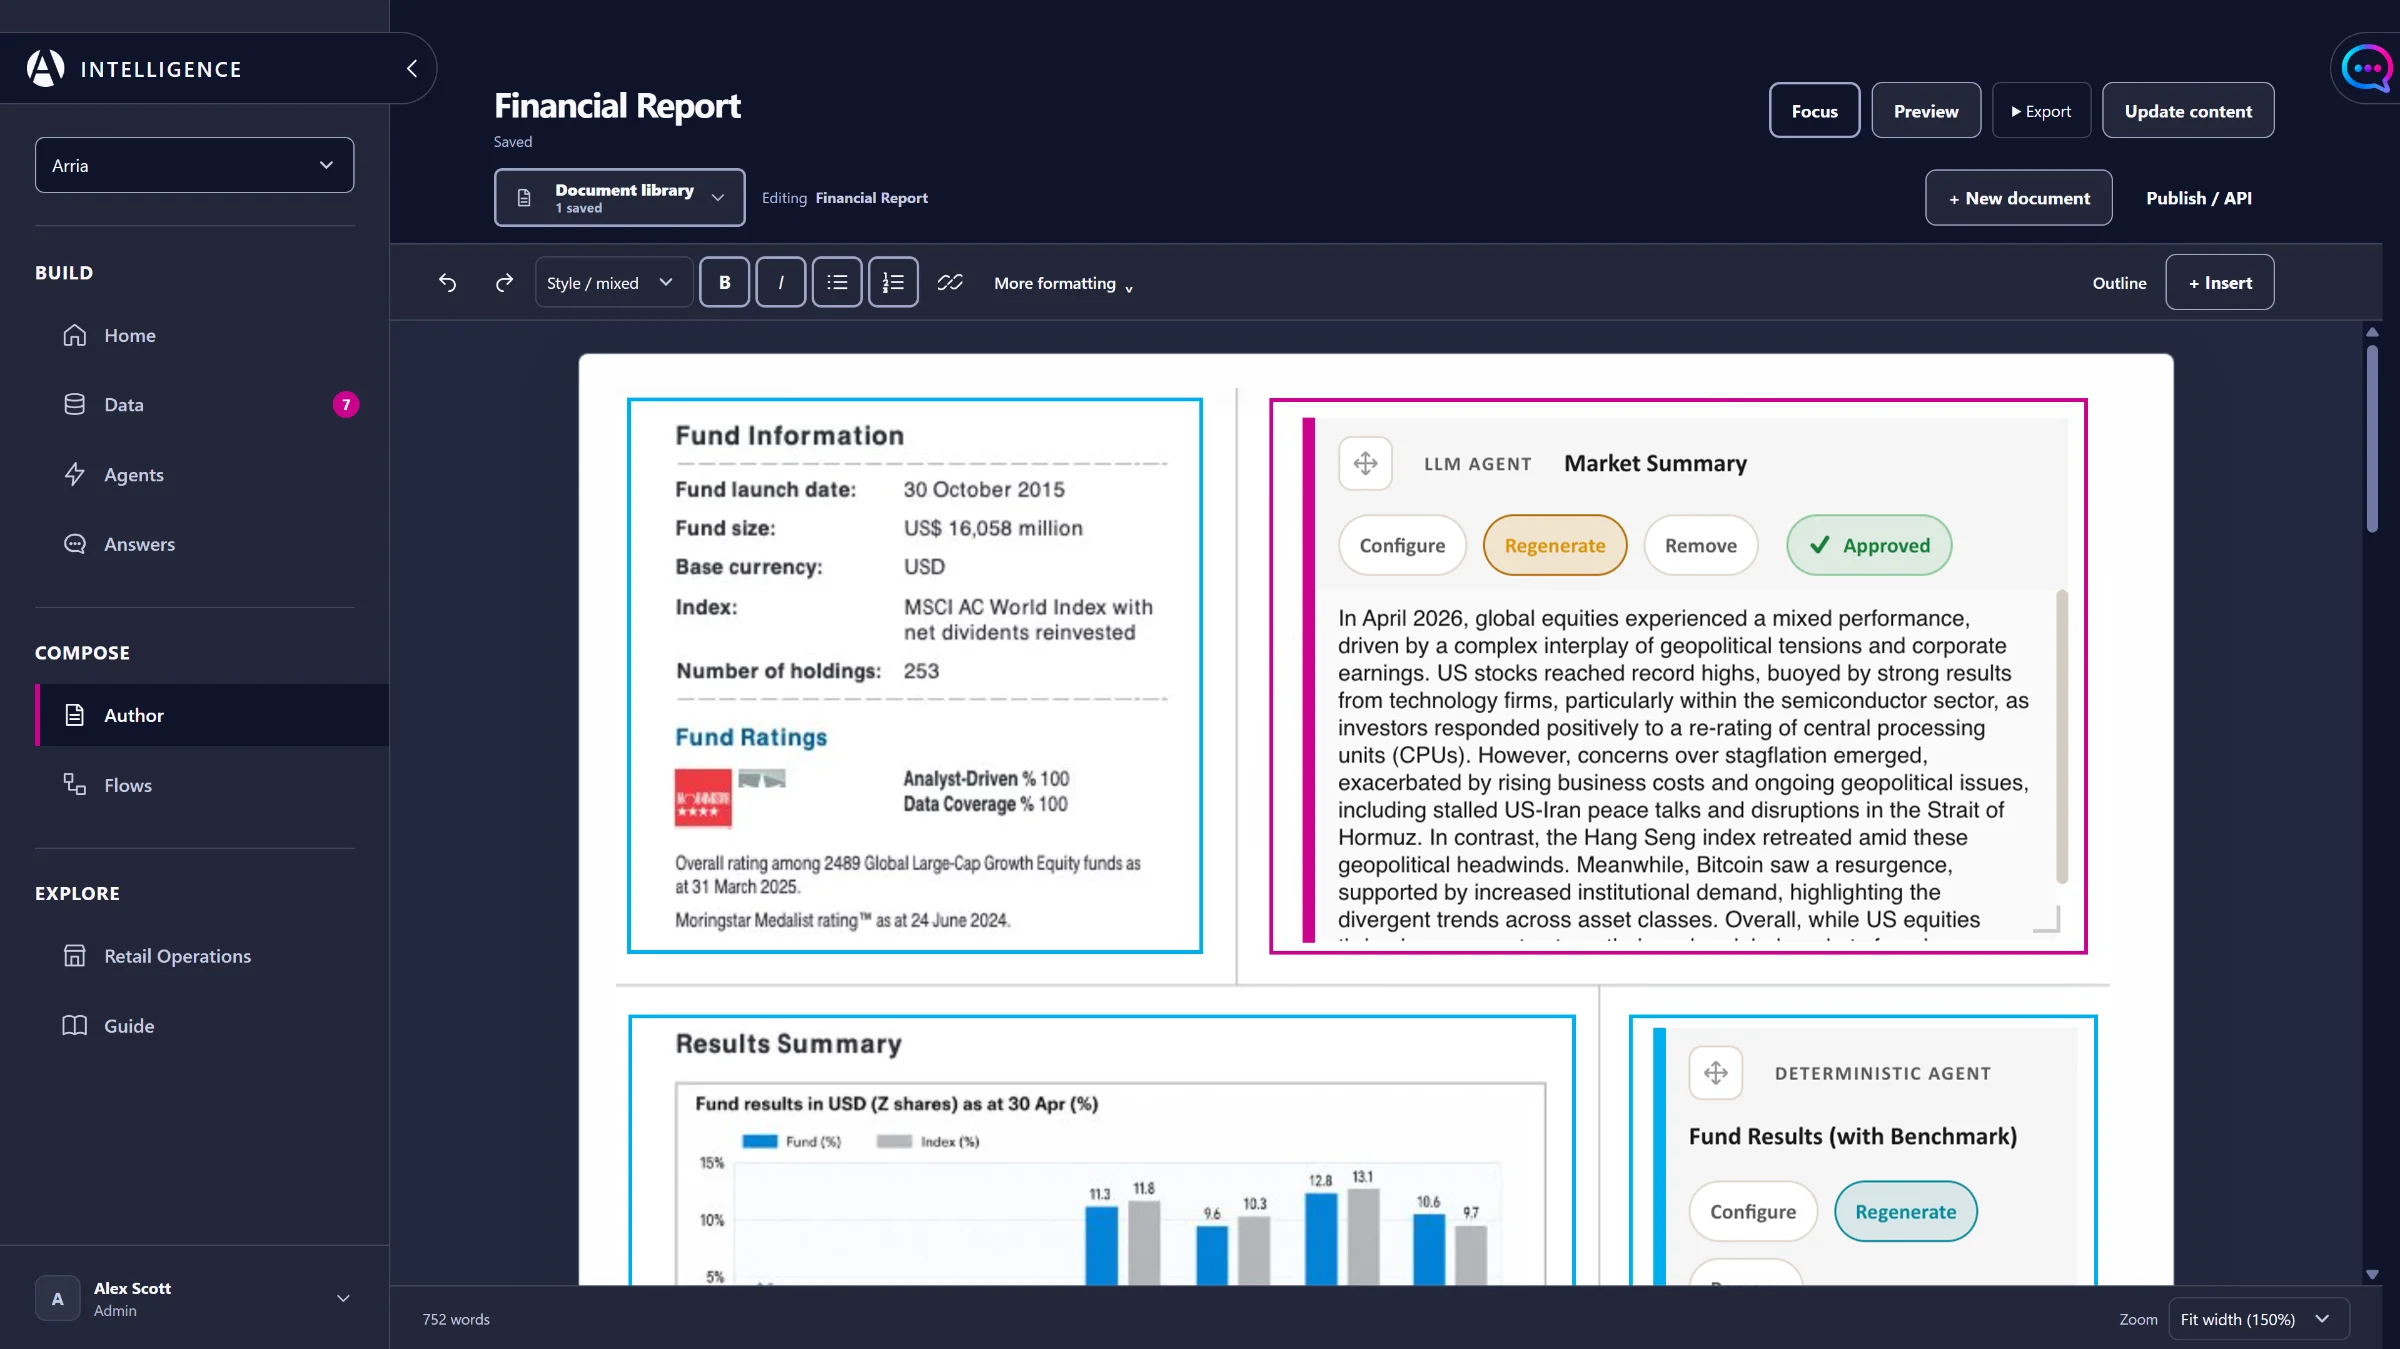Image resolution: width=2400 pixels, height=1349 pixels.
Task: Click the Update content button
Action: [x=2188, y=111]
